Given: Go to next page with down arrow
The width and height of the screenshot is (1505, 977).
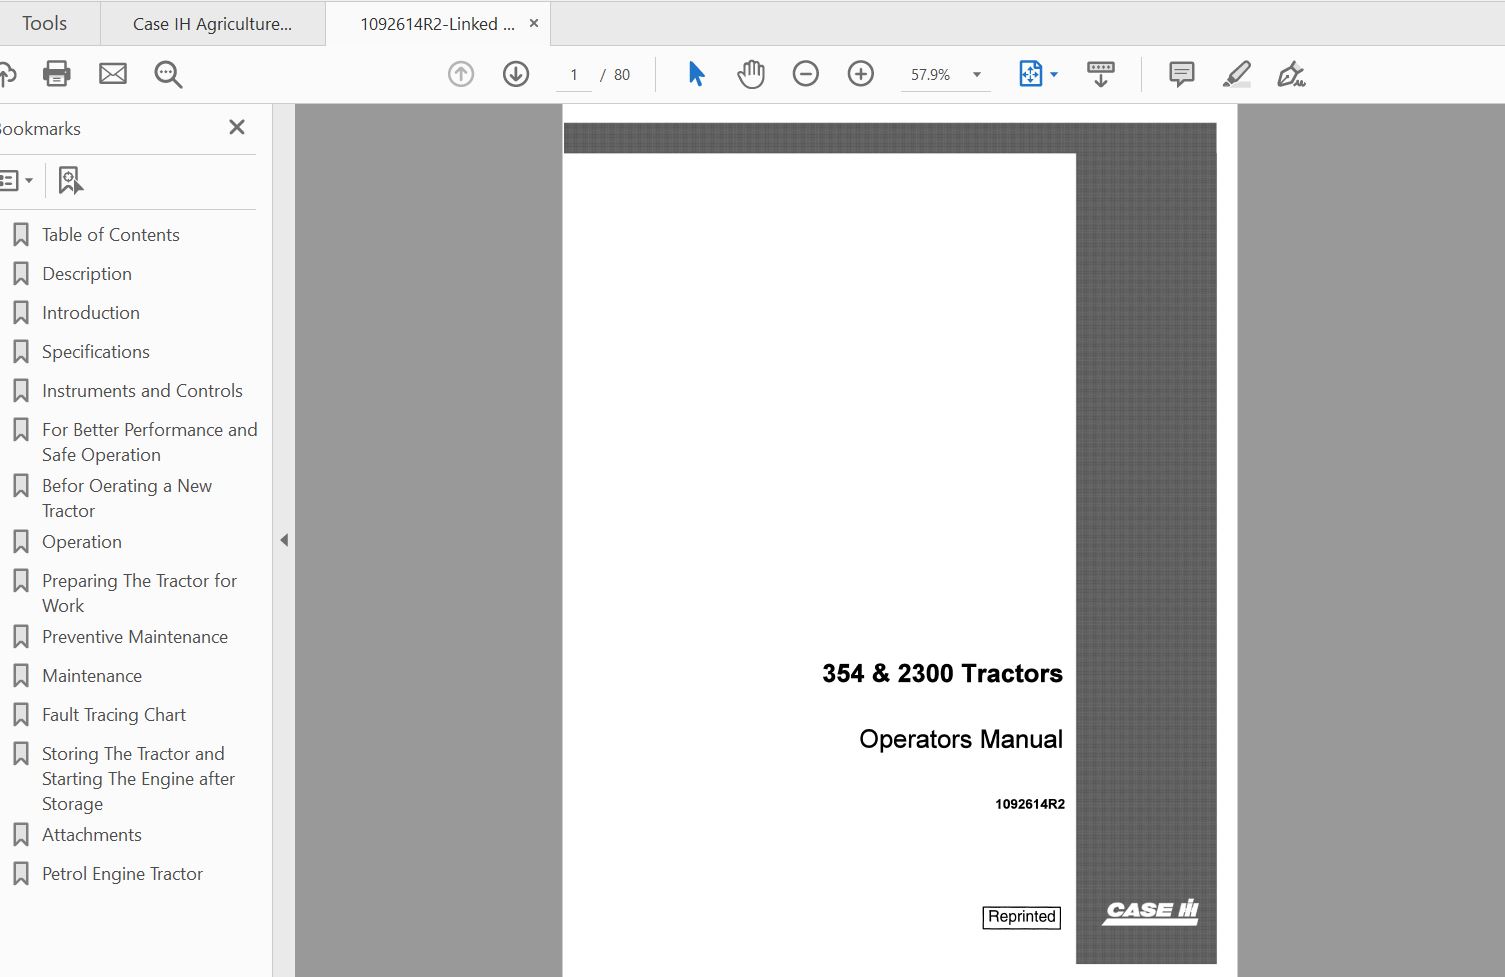Looking at the screenshot, I should 516,73.
